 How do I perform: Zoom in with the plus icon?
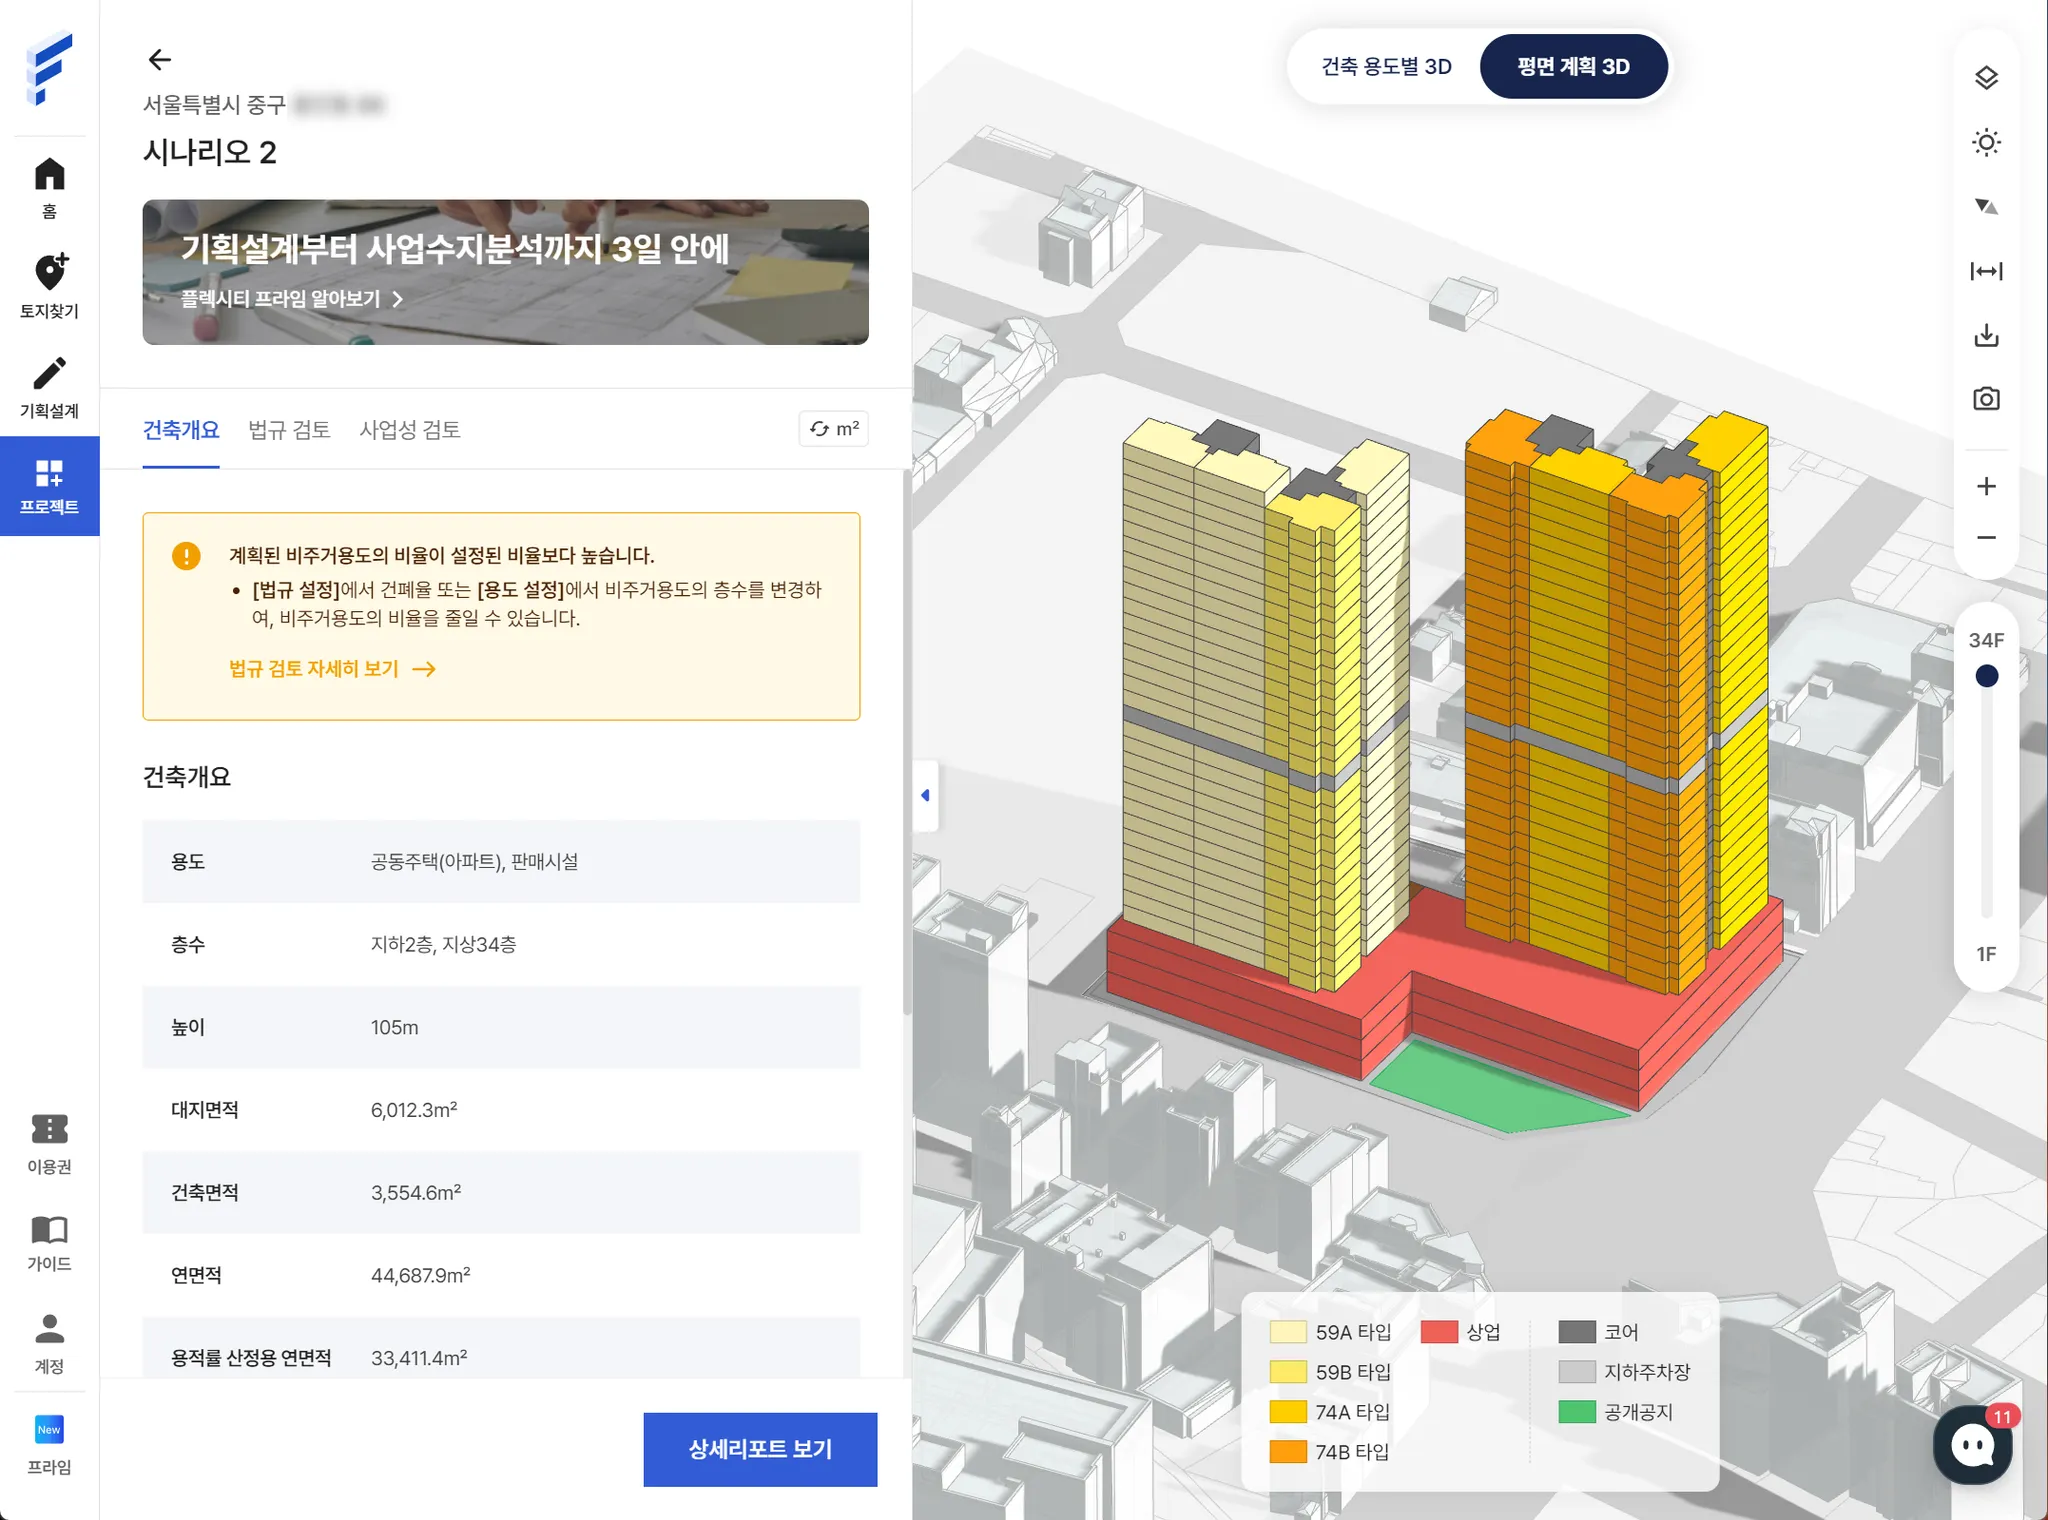click(x=1986, y=486)
